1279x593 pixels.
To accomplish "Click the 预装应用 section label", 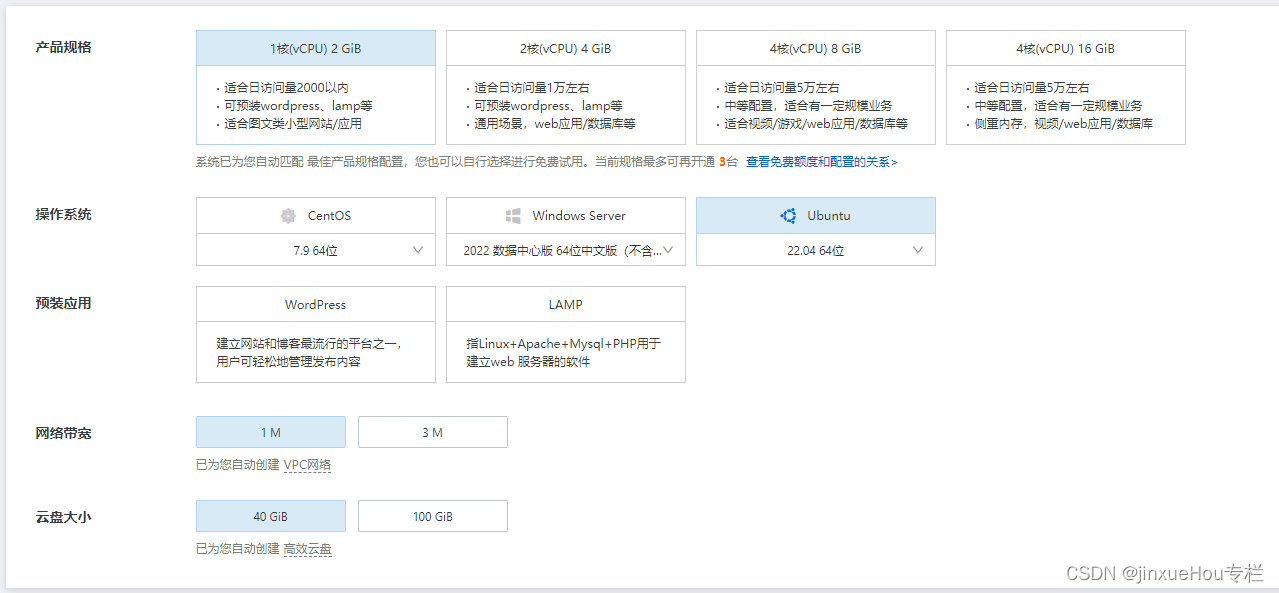I will pyautogui.click(x=63, y=303).
